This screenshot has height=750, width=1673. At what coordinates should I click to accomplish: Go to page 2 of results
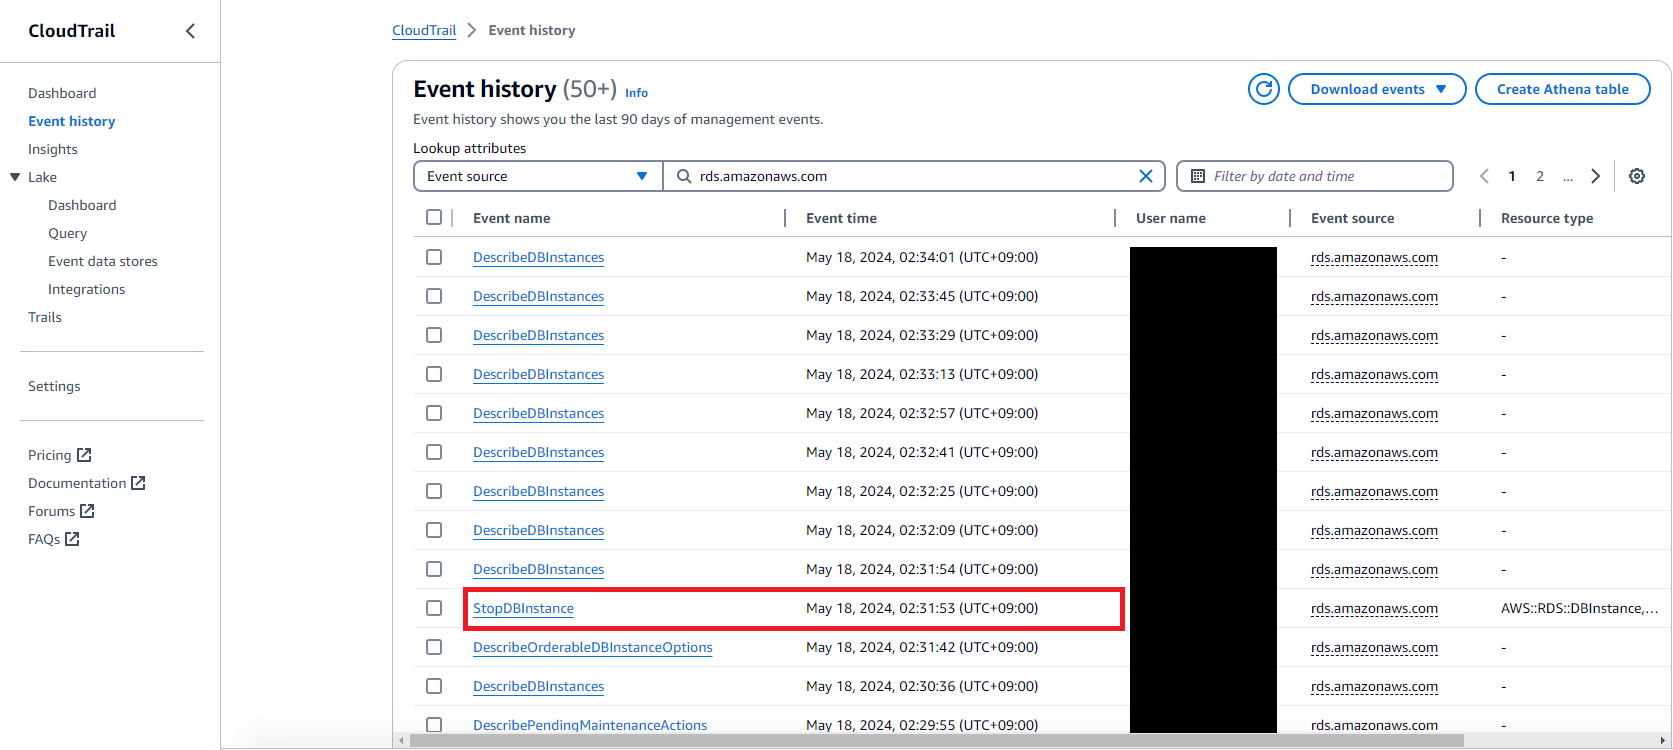pos(1540,176)
